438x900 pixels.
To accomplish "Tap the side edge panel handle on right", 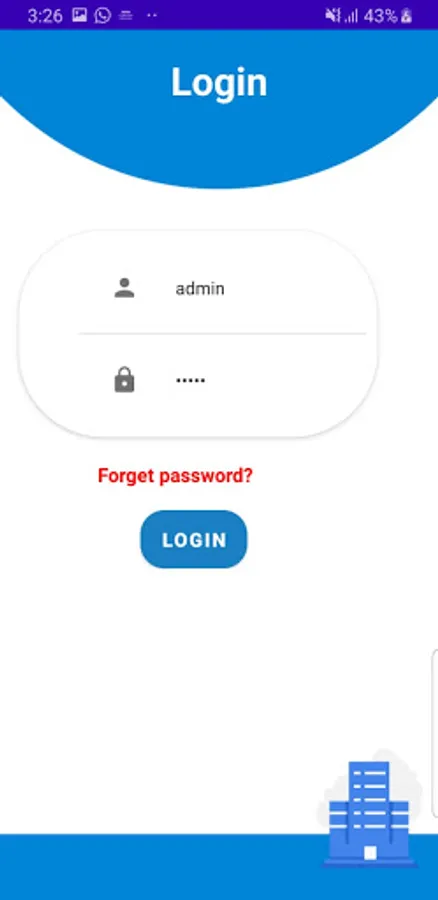I will click(435, 733).
